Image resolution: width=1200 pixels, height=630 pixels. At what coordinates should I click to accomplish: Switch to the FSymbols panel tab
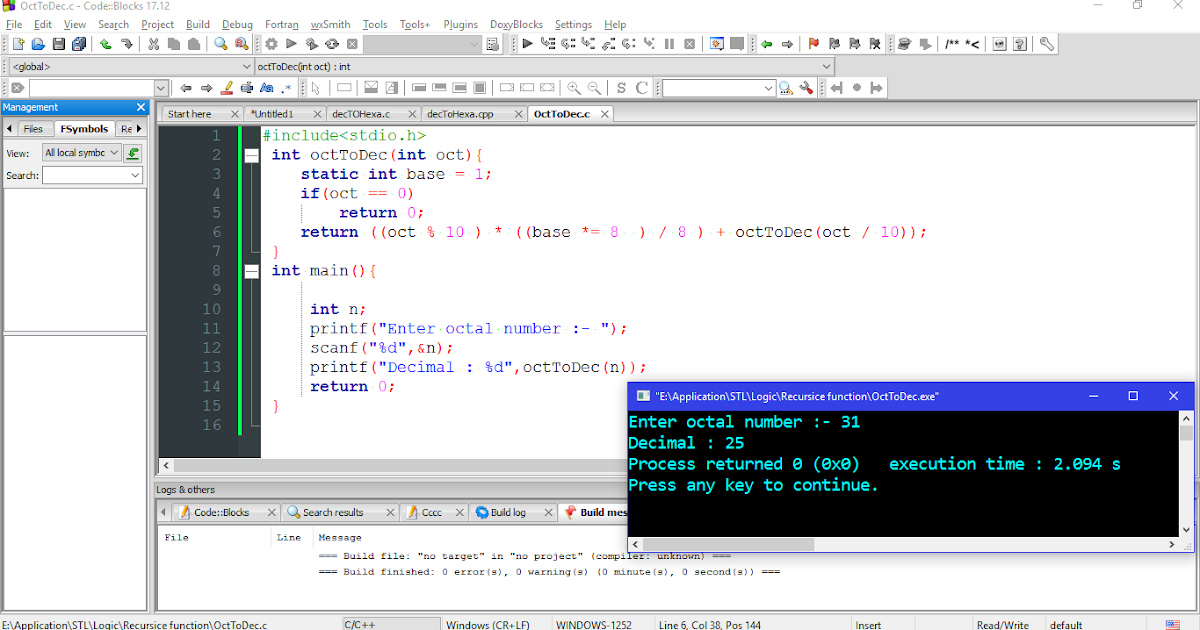(x=84, y=128)
